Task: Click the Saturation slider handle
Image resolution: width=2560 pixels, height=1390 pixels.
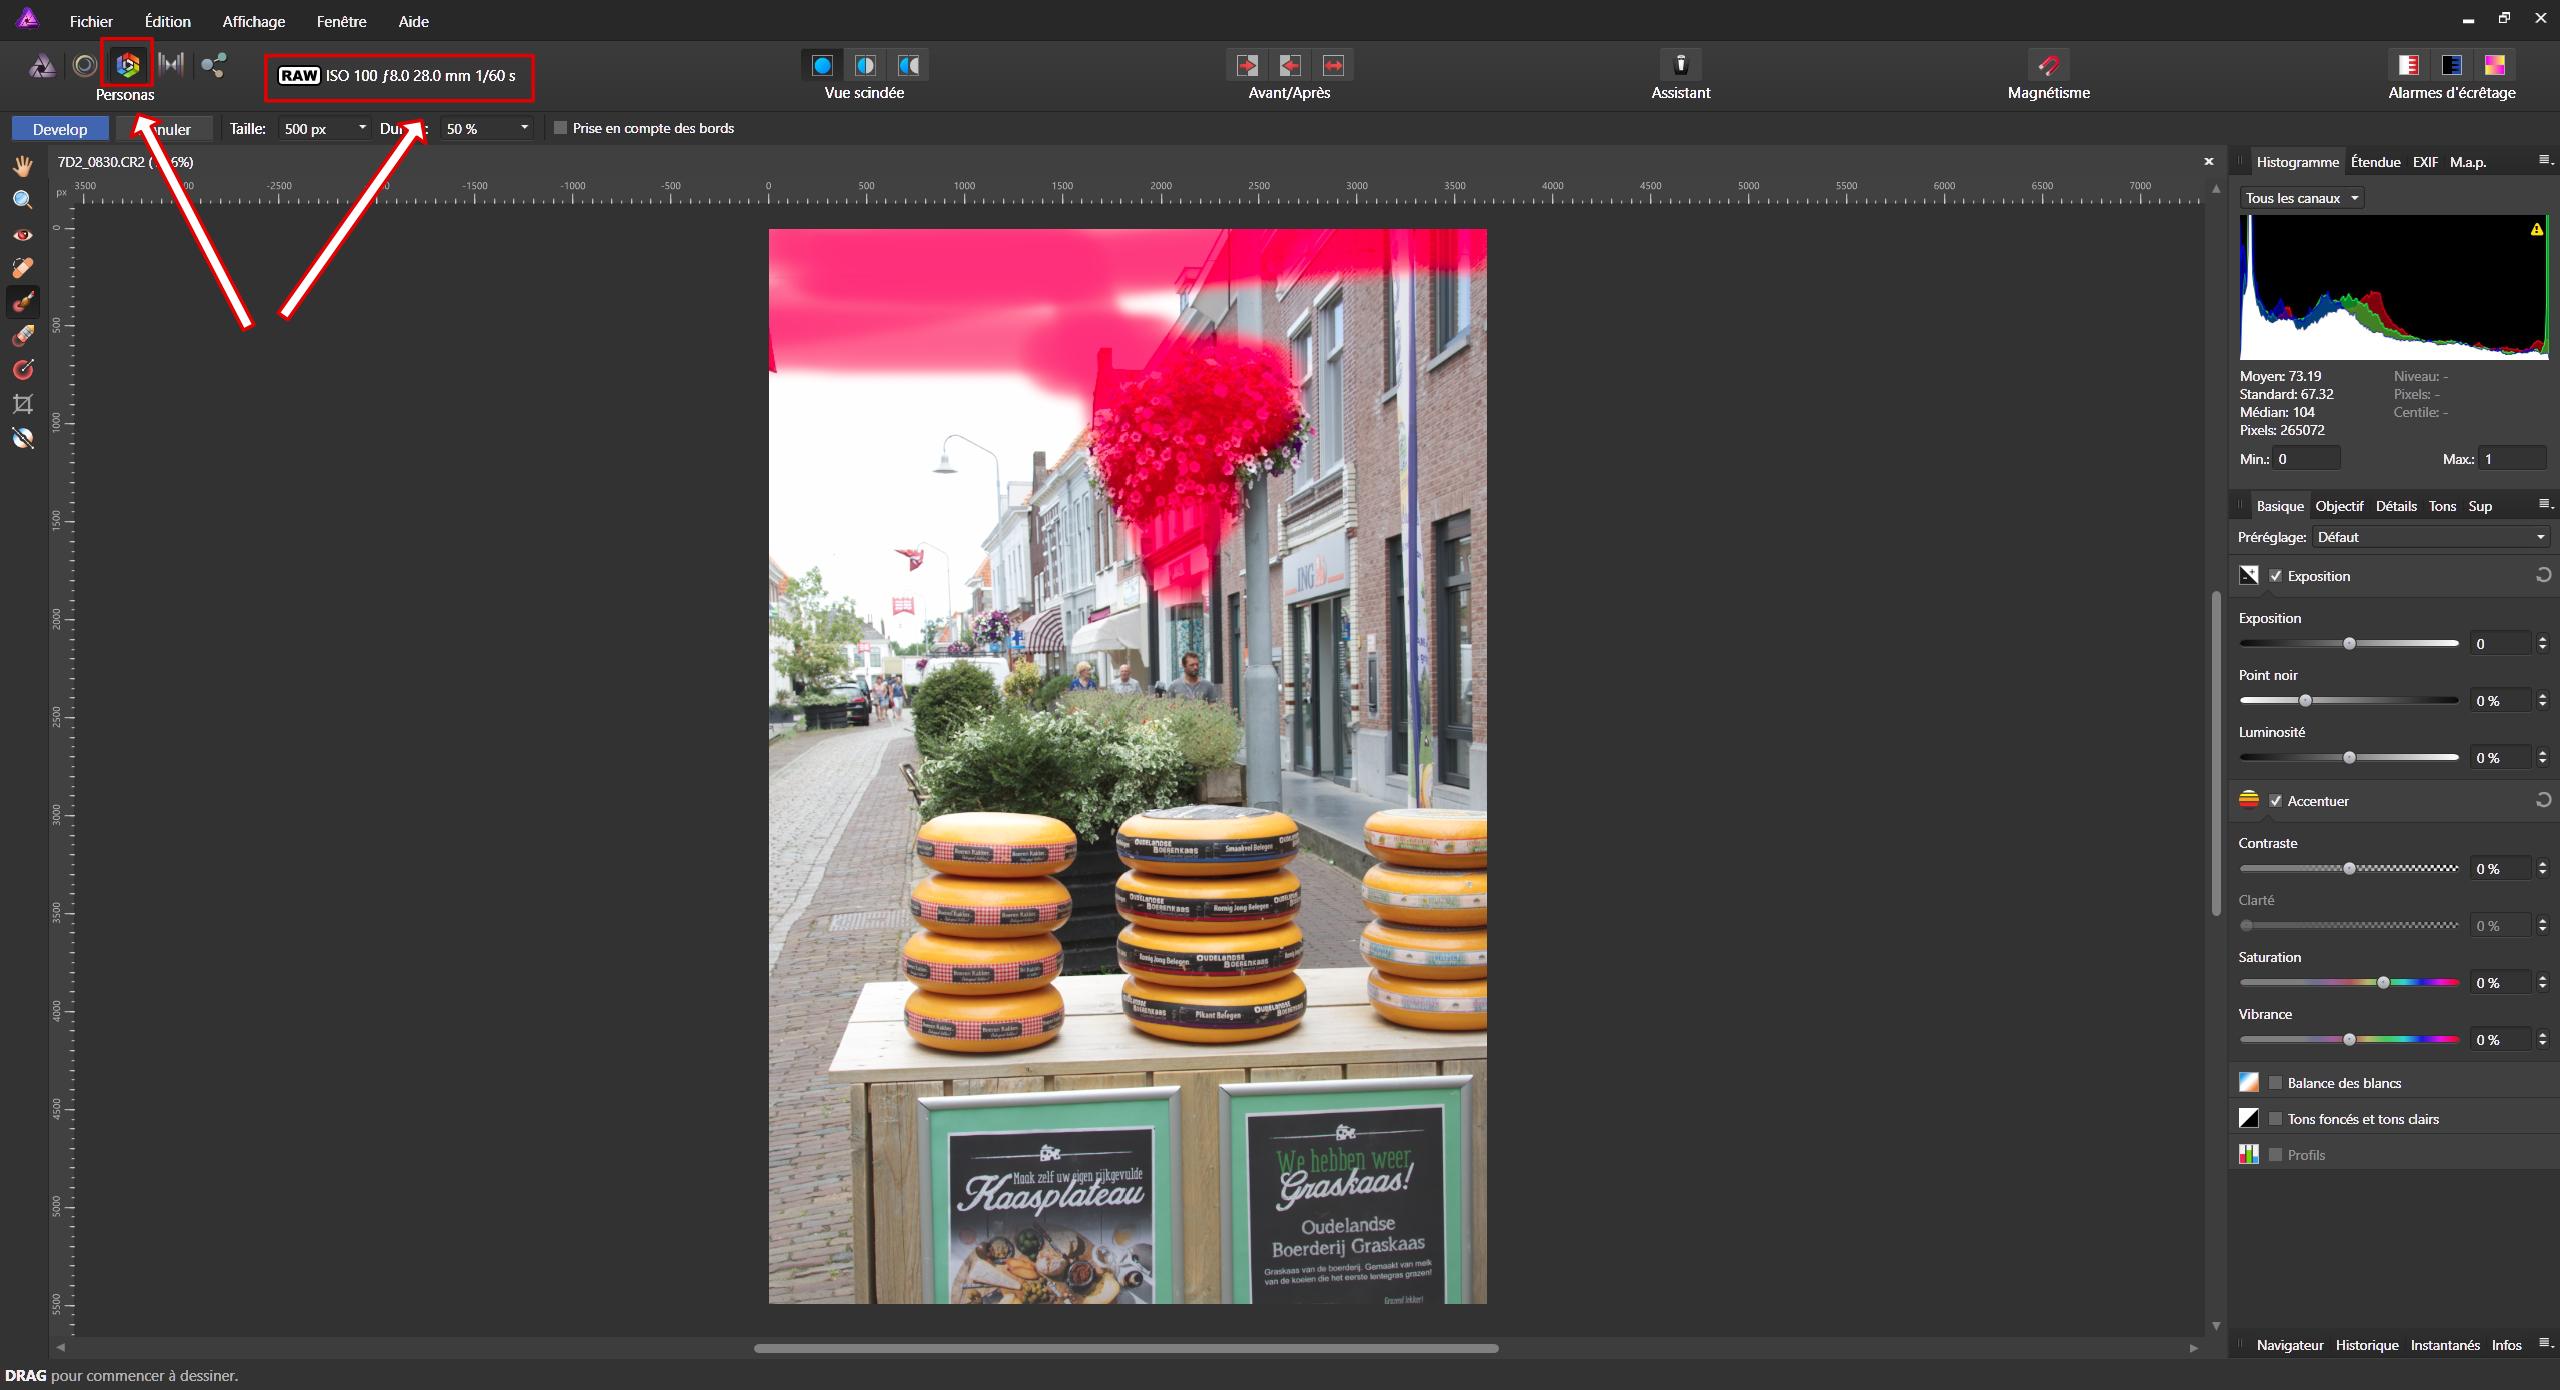Action: (2383, 983)
